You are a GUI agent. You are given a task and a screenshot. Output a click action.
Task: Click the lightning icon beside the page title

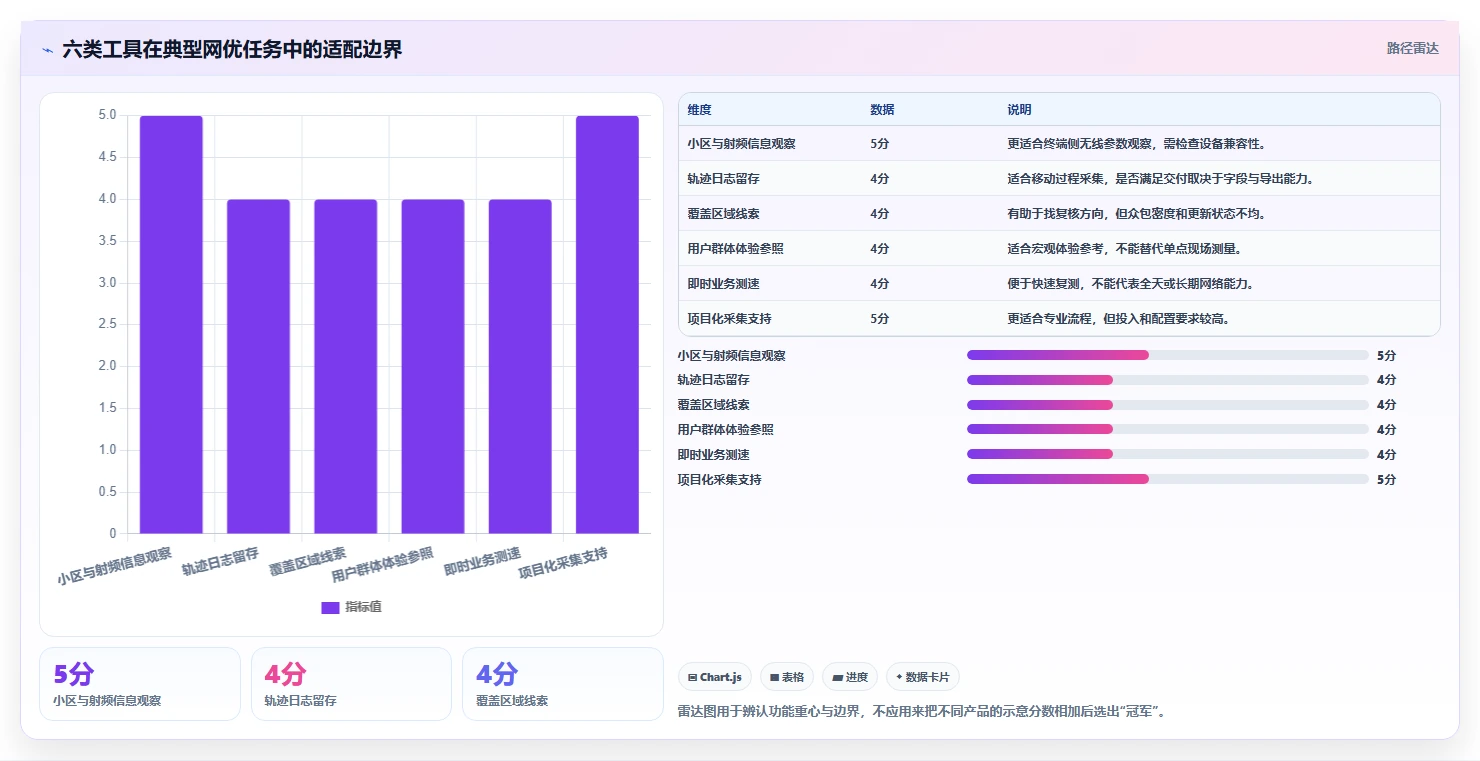click(47, 50)
